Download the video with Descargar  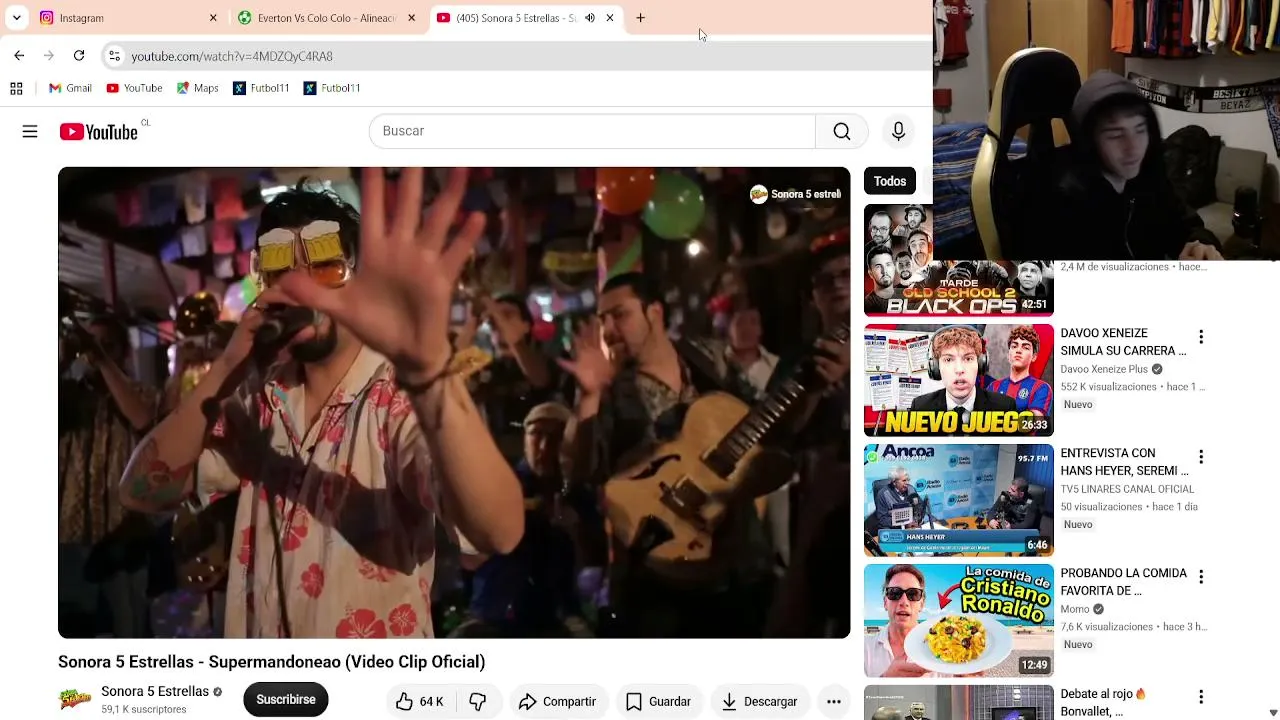(760, 701)
